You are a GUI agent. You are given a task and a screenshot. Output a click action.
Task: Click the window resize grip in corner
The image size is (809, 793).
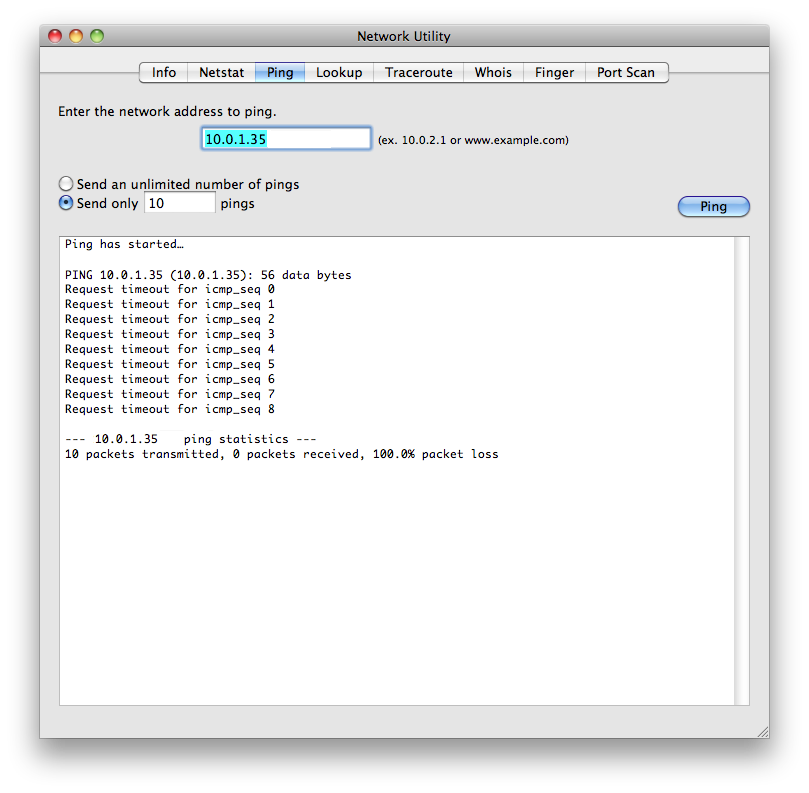click(x=763, y=732)
